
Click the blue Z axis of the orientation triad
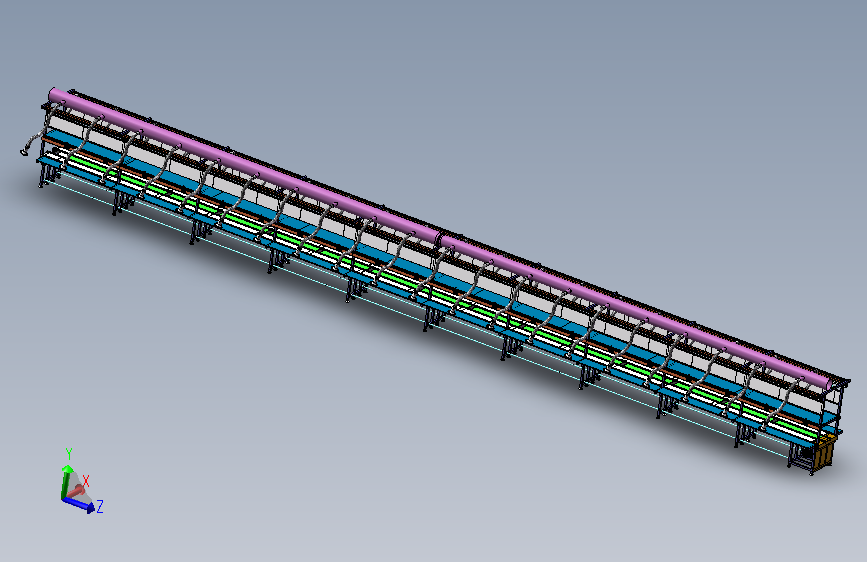click(x=77, y=503)
